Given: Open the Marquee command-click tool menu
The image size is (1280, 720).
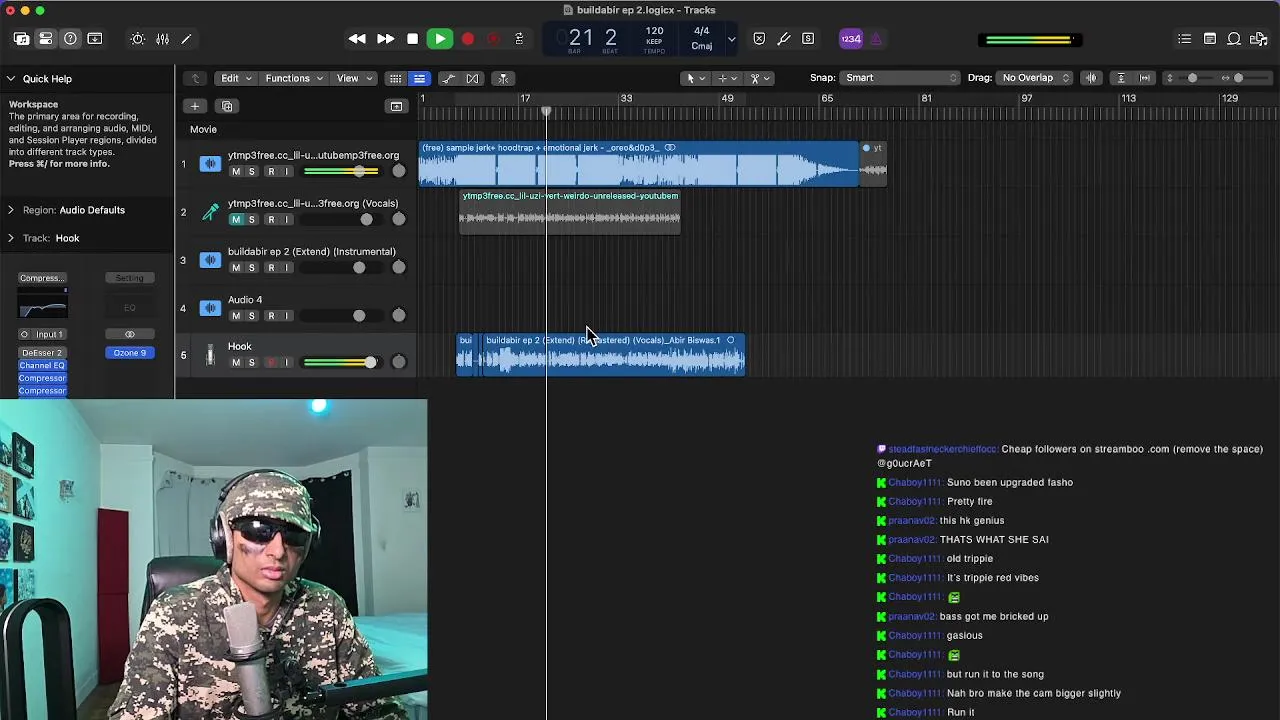Looking at the screenshot, I should point(726,78).
